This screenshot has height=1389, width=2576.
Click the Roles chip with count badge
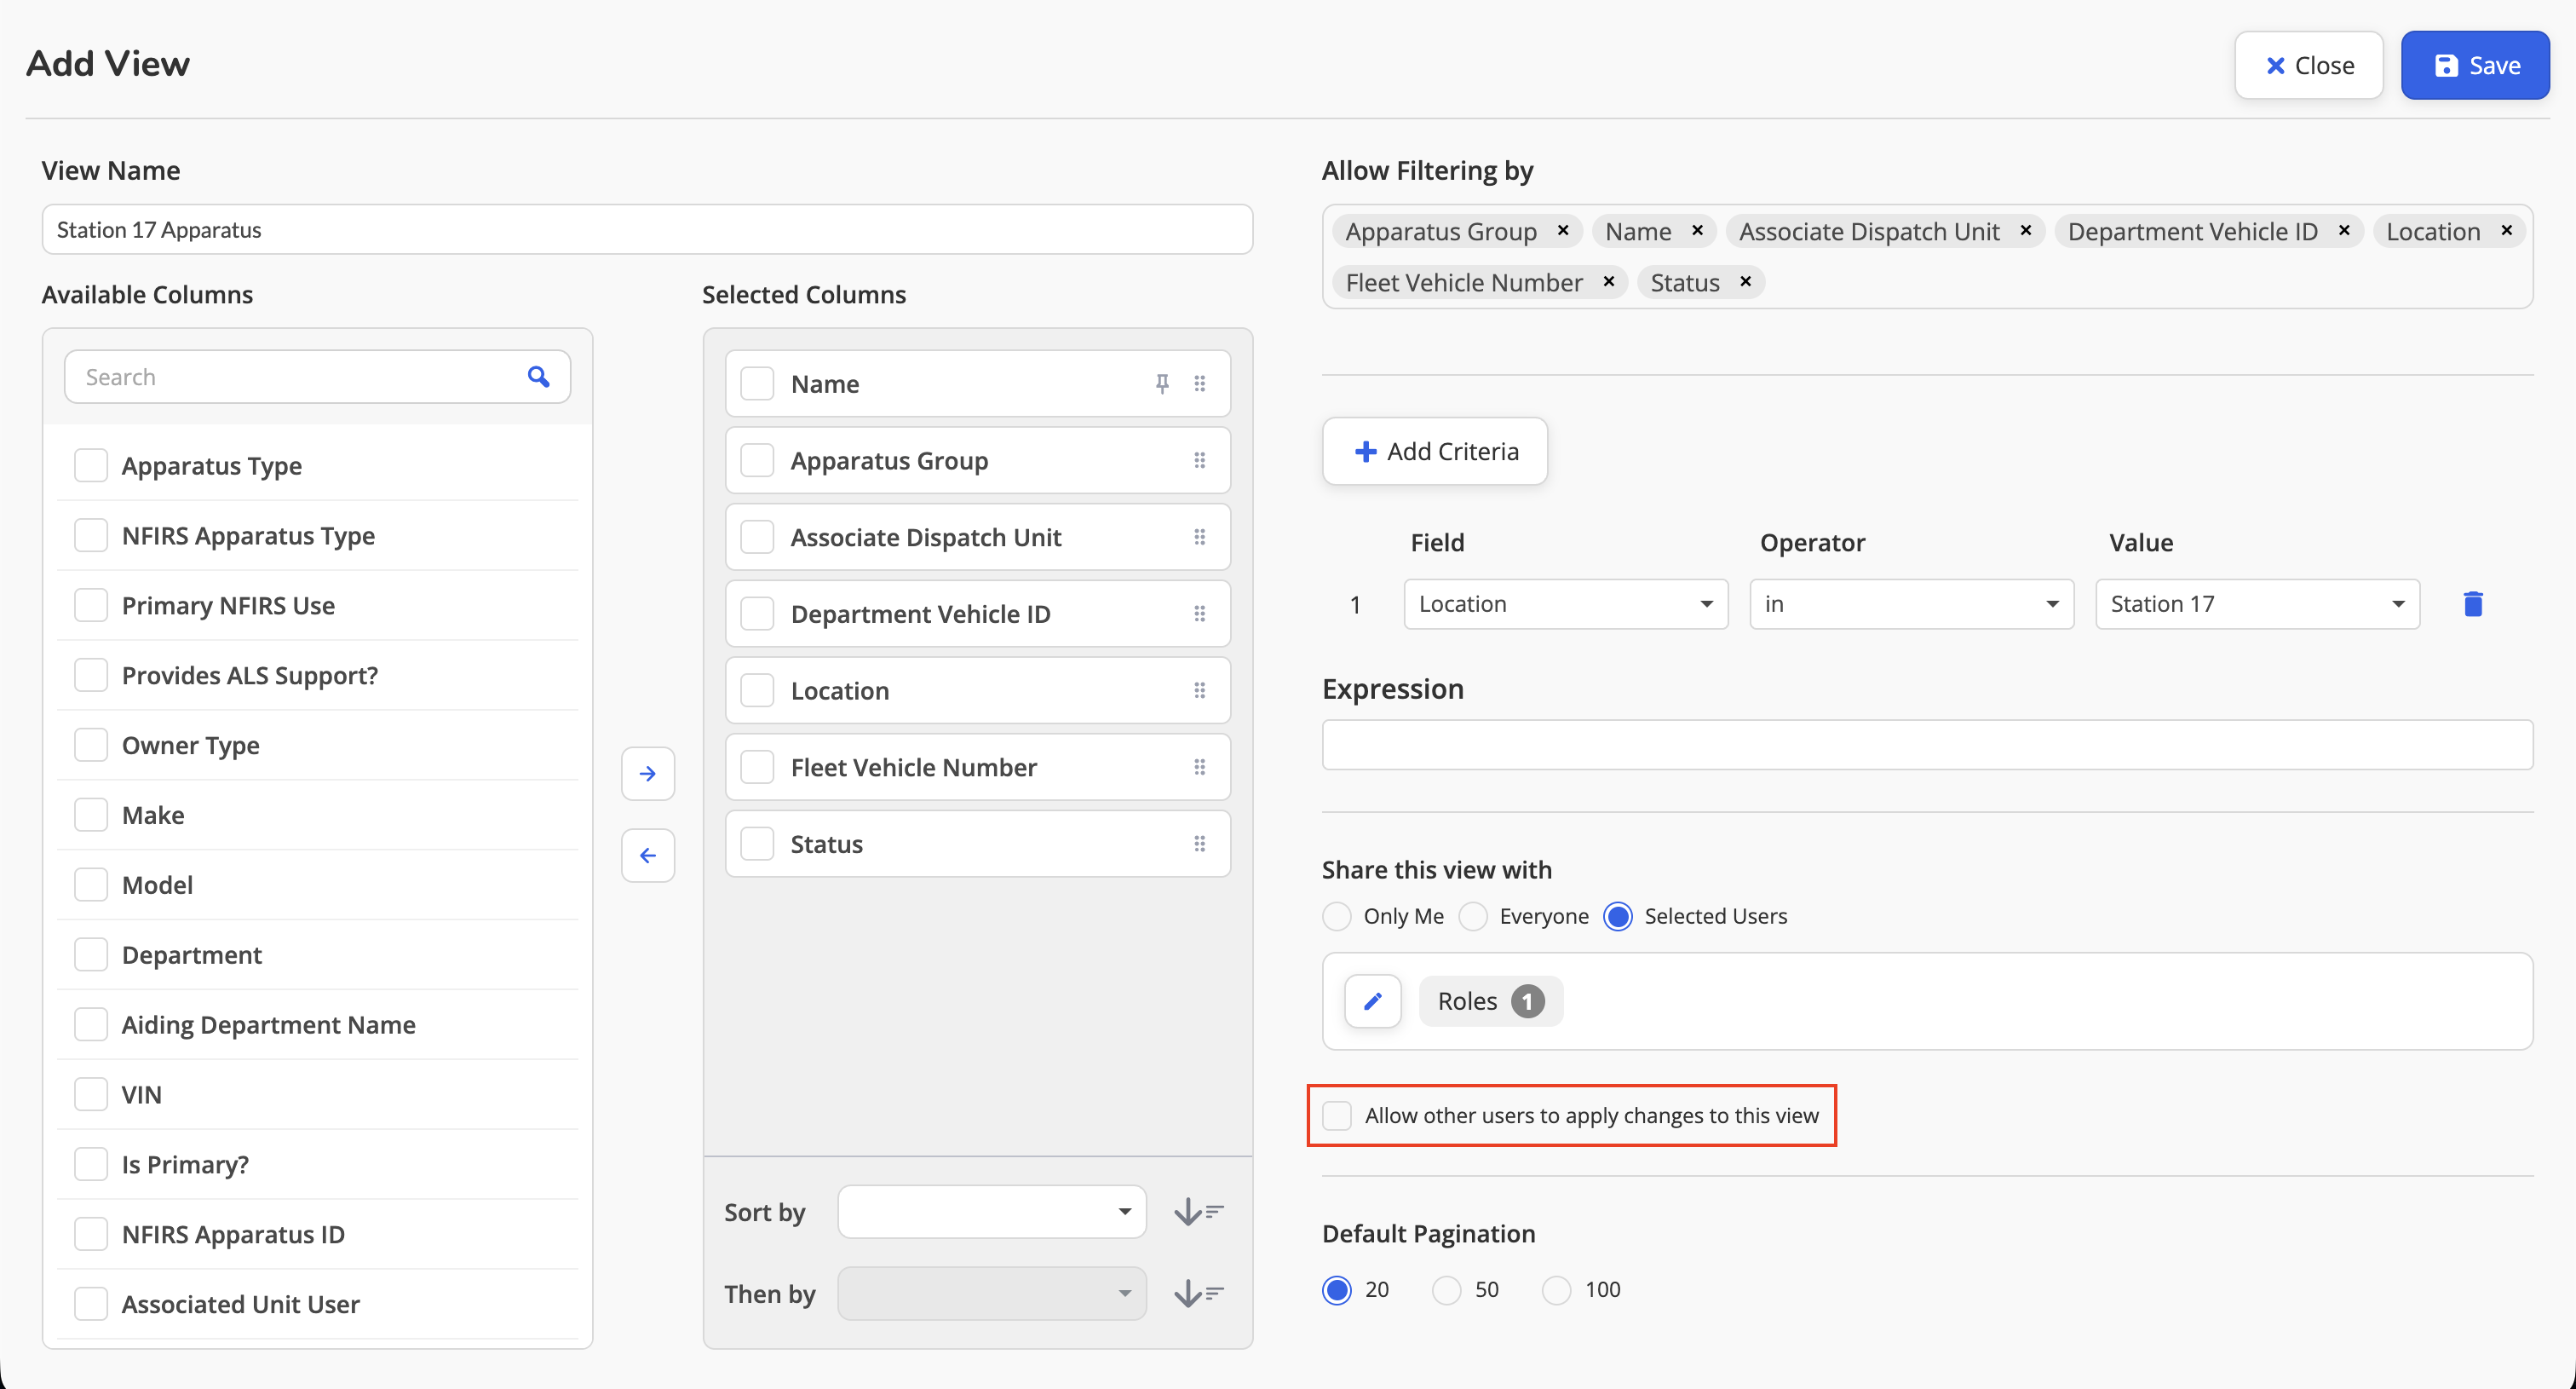click(1490, 1001)
